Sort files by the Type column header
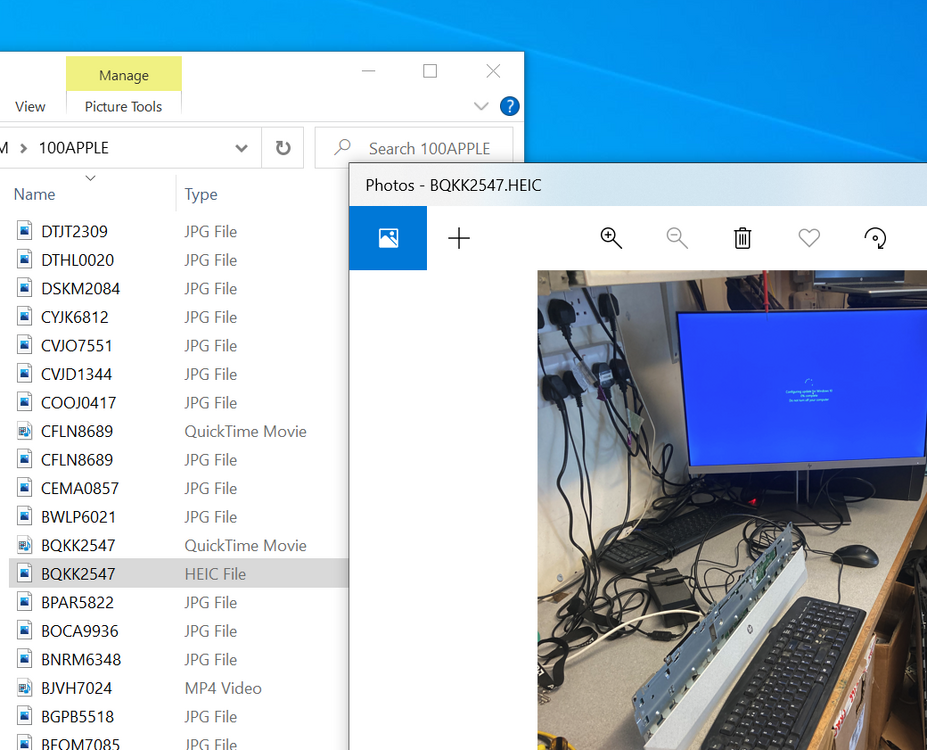The width and height of the screenshot is (927, 750). click(201, 194)
